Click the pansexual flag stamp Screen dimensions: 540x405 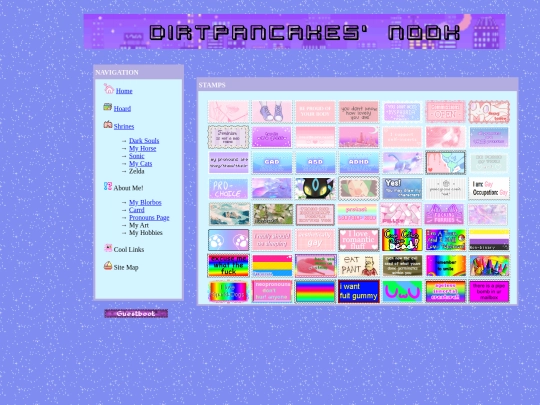point(272,266)
